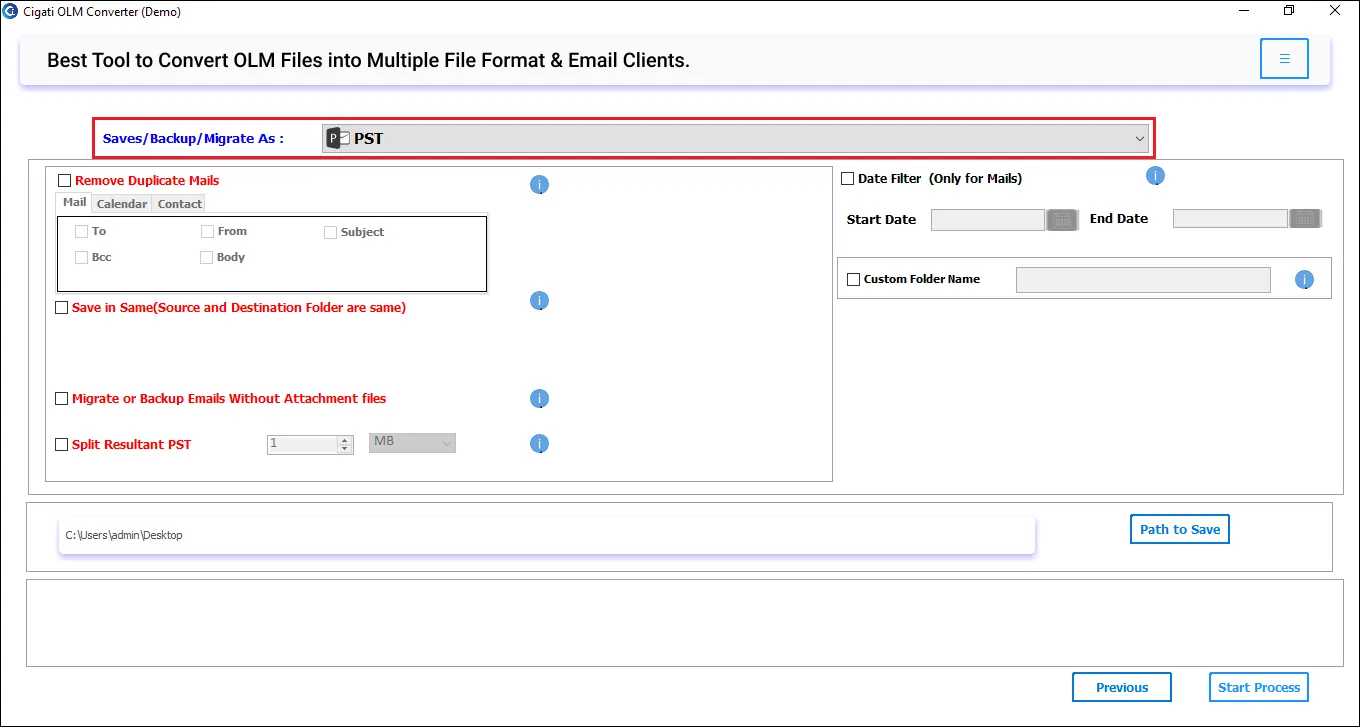Click info icon for Remove Duplicate Mails
This screenshot has width=1360, height=727.
pos(539,185)
